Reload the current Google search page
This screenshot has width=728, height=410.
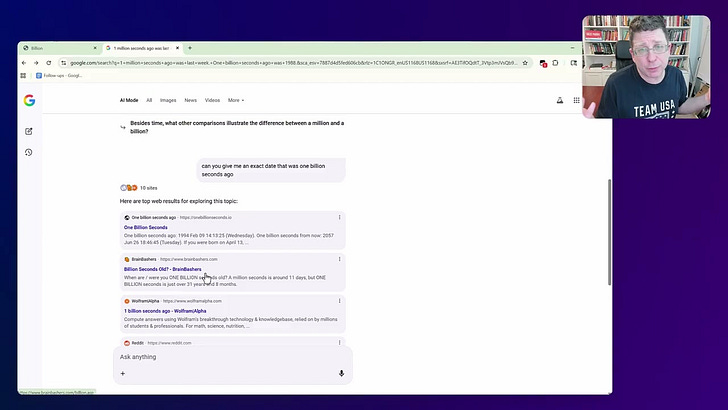pos(49,63)
